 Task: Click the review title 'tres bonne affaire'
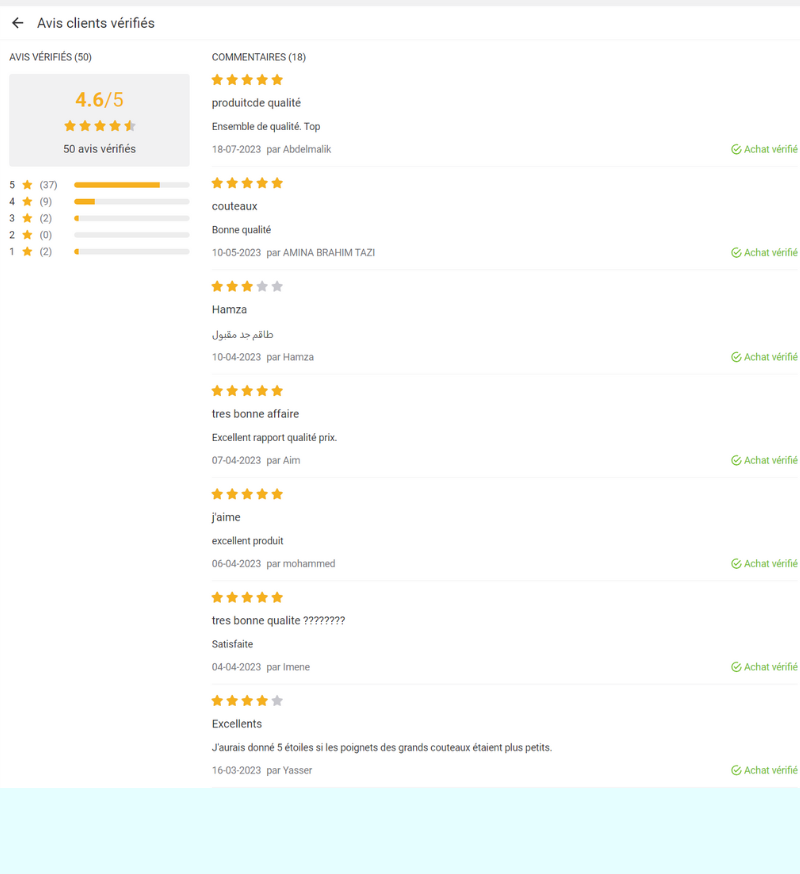click(x=255, y=414)
